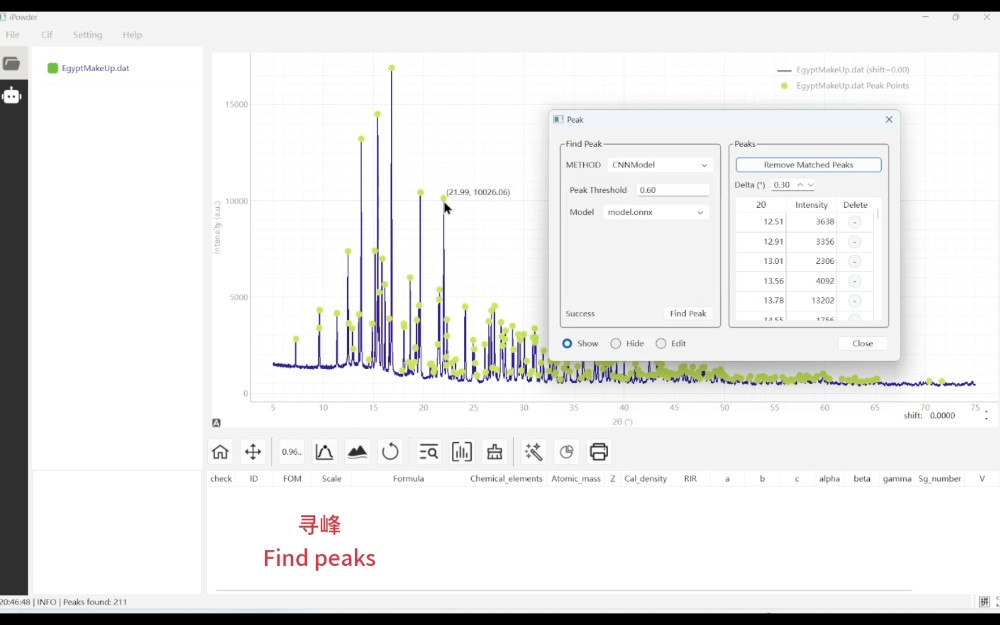Click the check column header
Viewport: 1000px width, 625px height.
221,478
